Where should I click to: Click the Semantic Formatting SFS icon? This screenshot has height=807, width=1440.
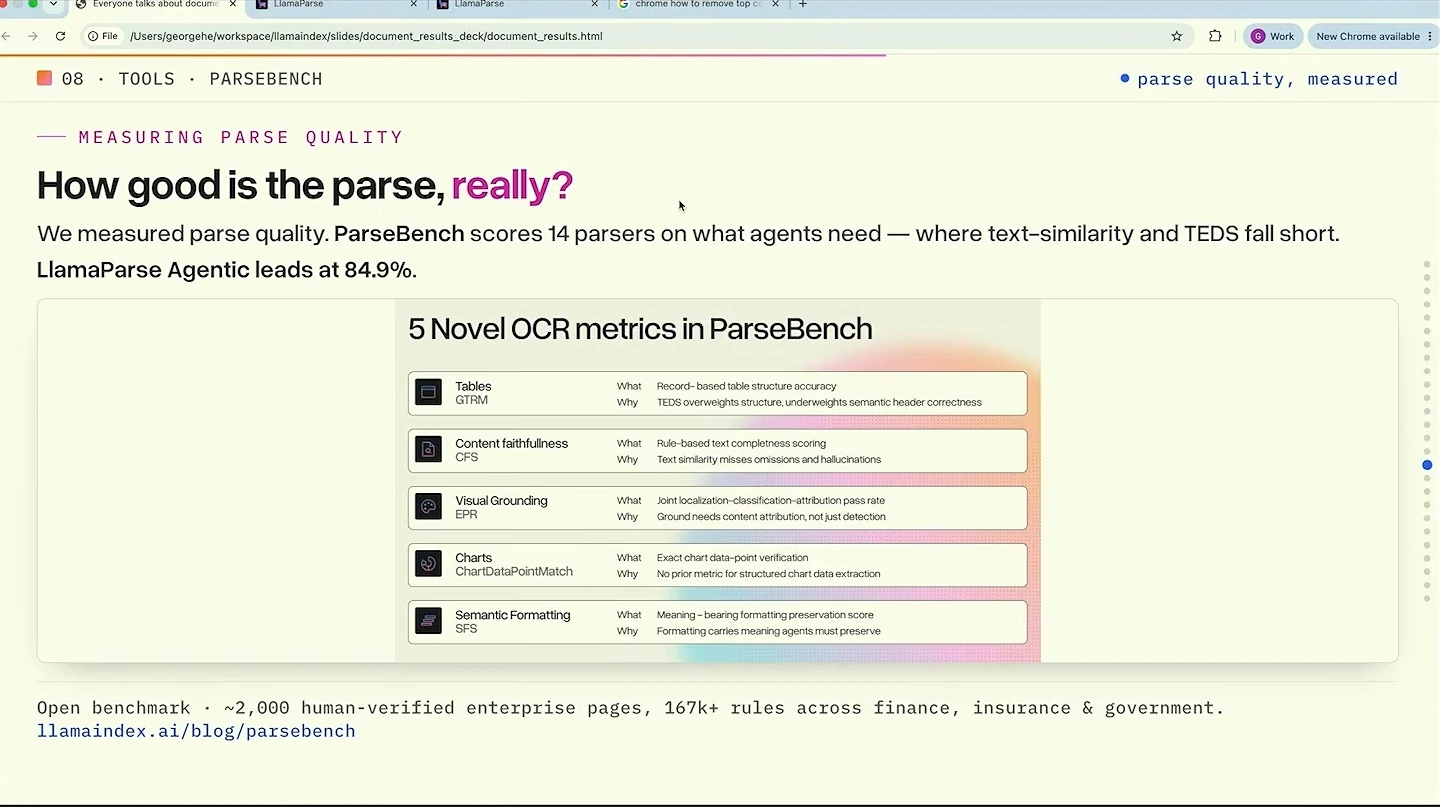tap(428, 621)
